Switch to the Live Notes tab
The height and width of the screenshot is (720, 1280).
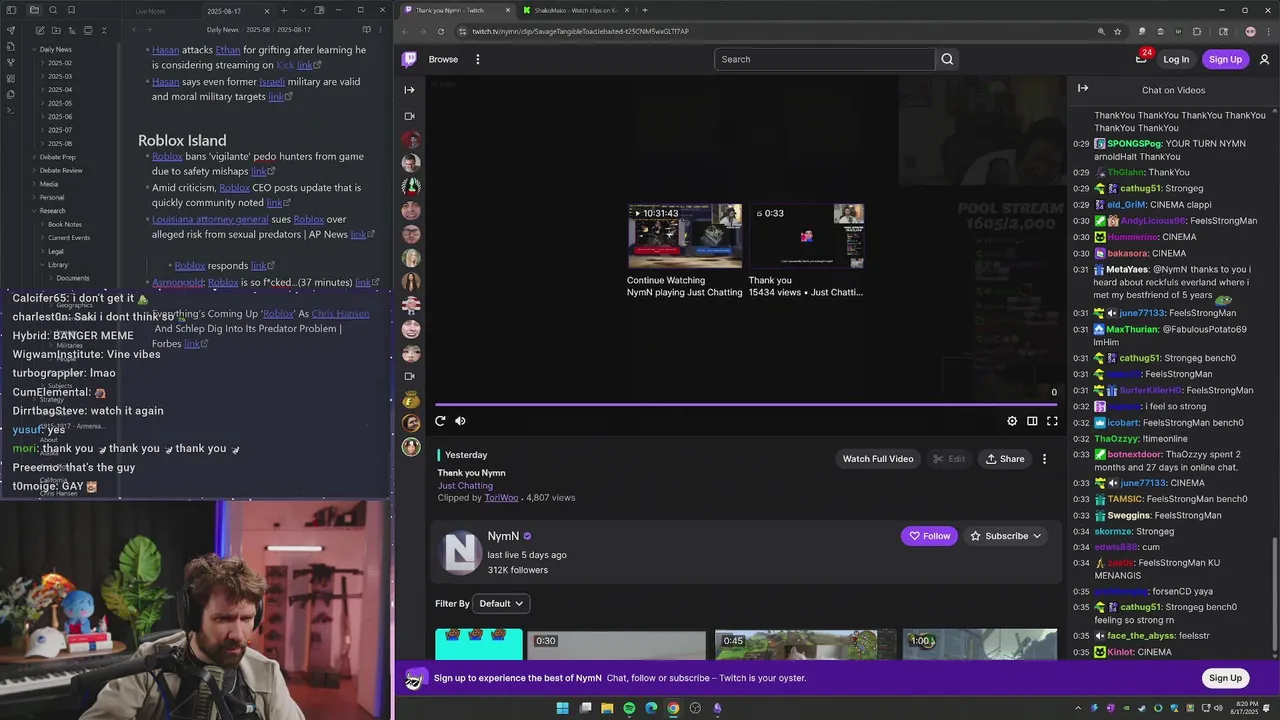pyautogui.click(x=150, y=10)
